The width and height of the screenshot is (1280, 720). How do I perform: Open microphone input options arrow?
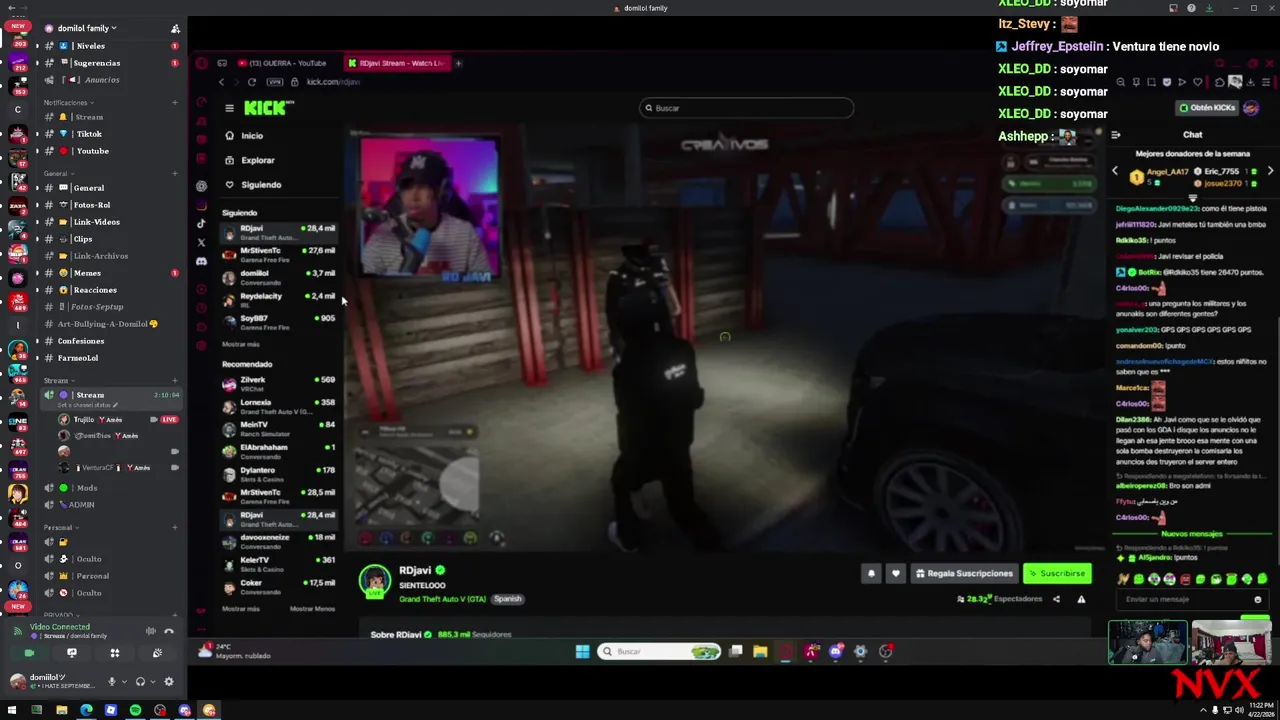click(x=123, y=682)
